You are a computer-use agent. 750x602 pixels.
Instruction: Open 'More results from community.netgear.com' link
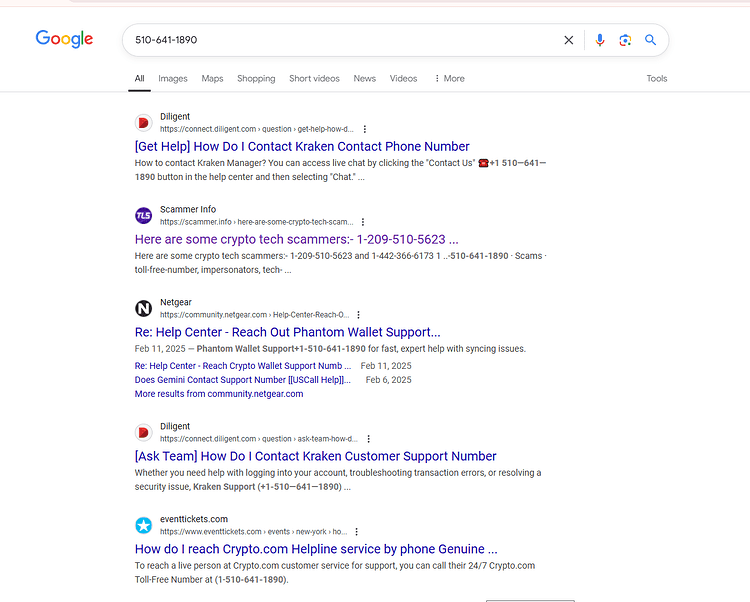[219, 394]
